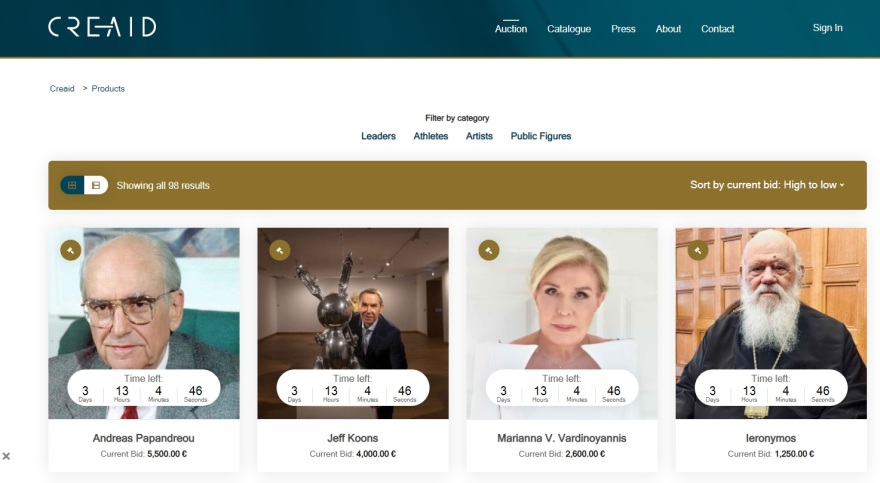This screenshot has width=880, height=483.
Task: Open the Auction menu item
Action: coord(511,29)
